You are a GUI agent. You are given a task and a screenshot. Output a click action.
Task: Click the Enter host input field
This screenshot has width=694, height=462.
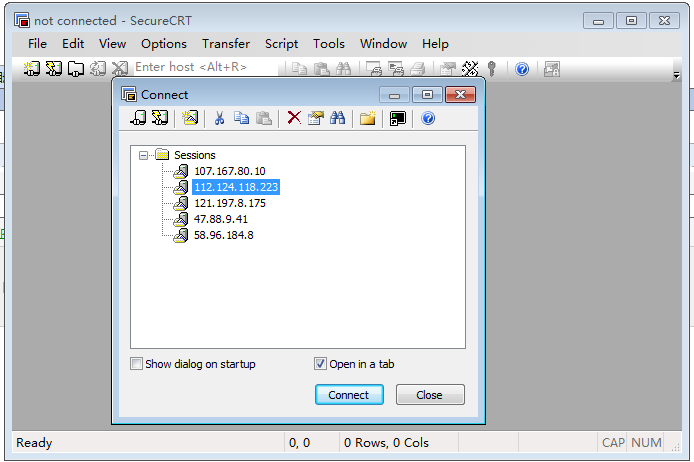(206, 67)
